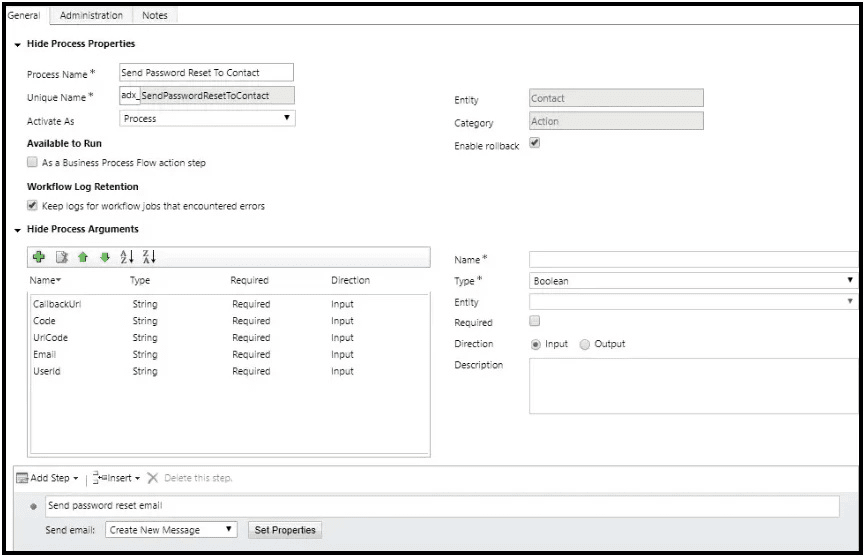Viewport: 865px width, 557px height.
Task: Click String type in the CallbackUrl row
Action: pos(145,304)
